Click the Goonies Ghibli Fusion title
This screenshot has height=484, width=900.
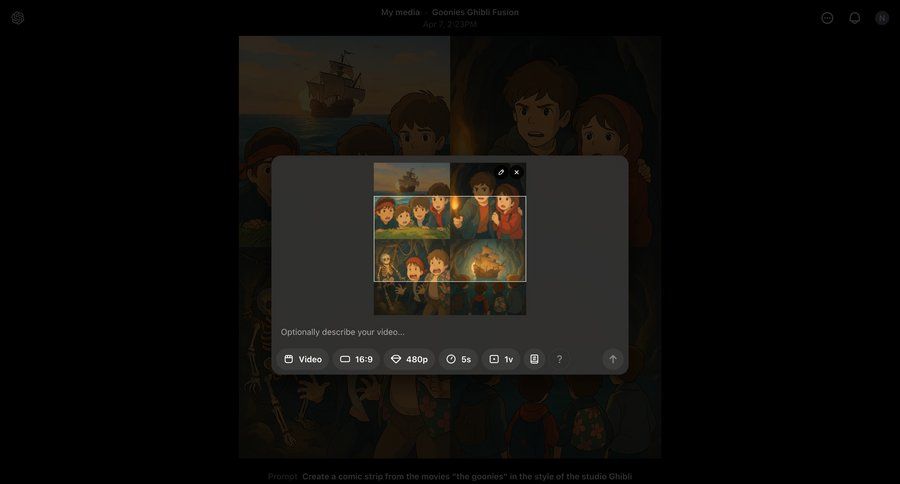(x=475, y=12)
